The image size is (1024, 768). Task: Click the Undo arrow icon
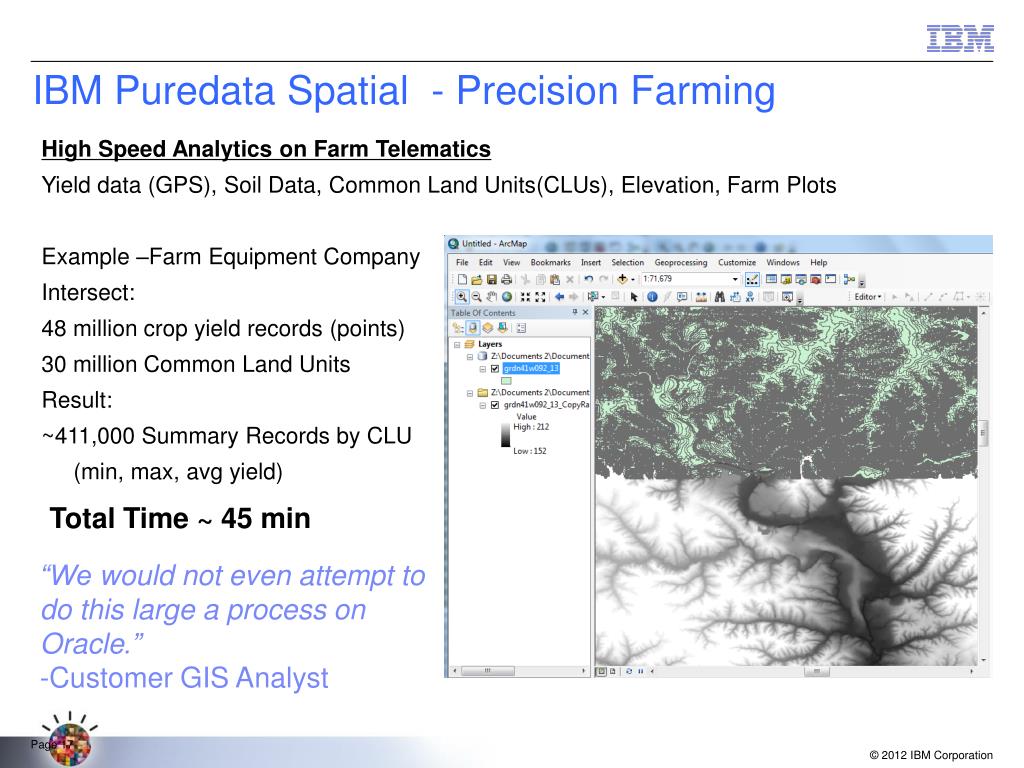tap(588, 279)
